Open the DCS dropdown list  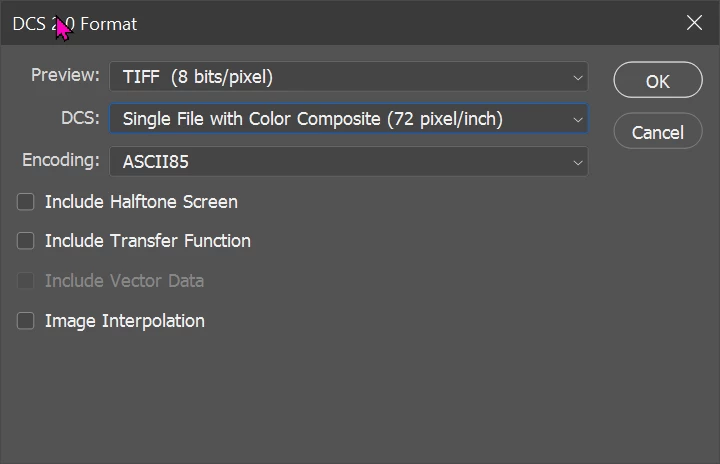pyautogui.click(x=348, y=119)
